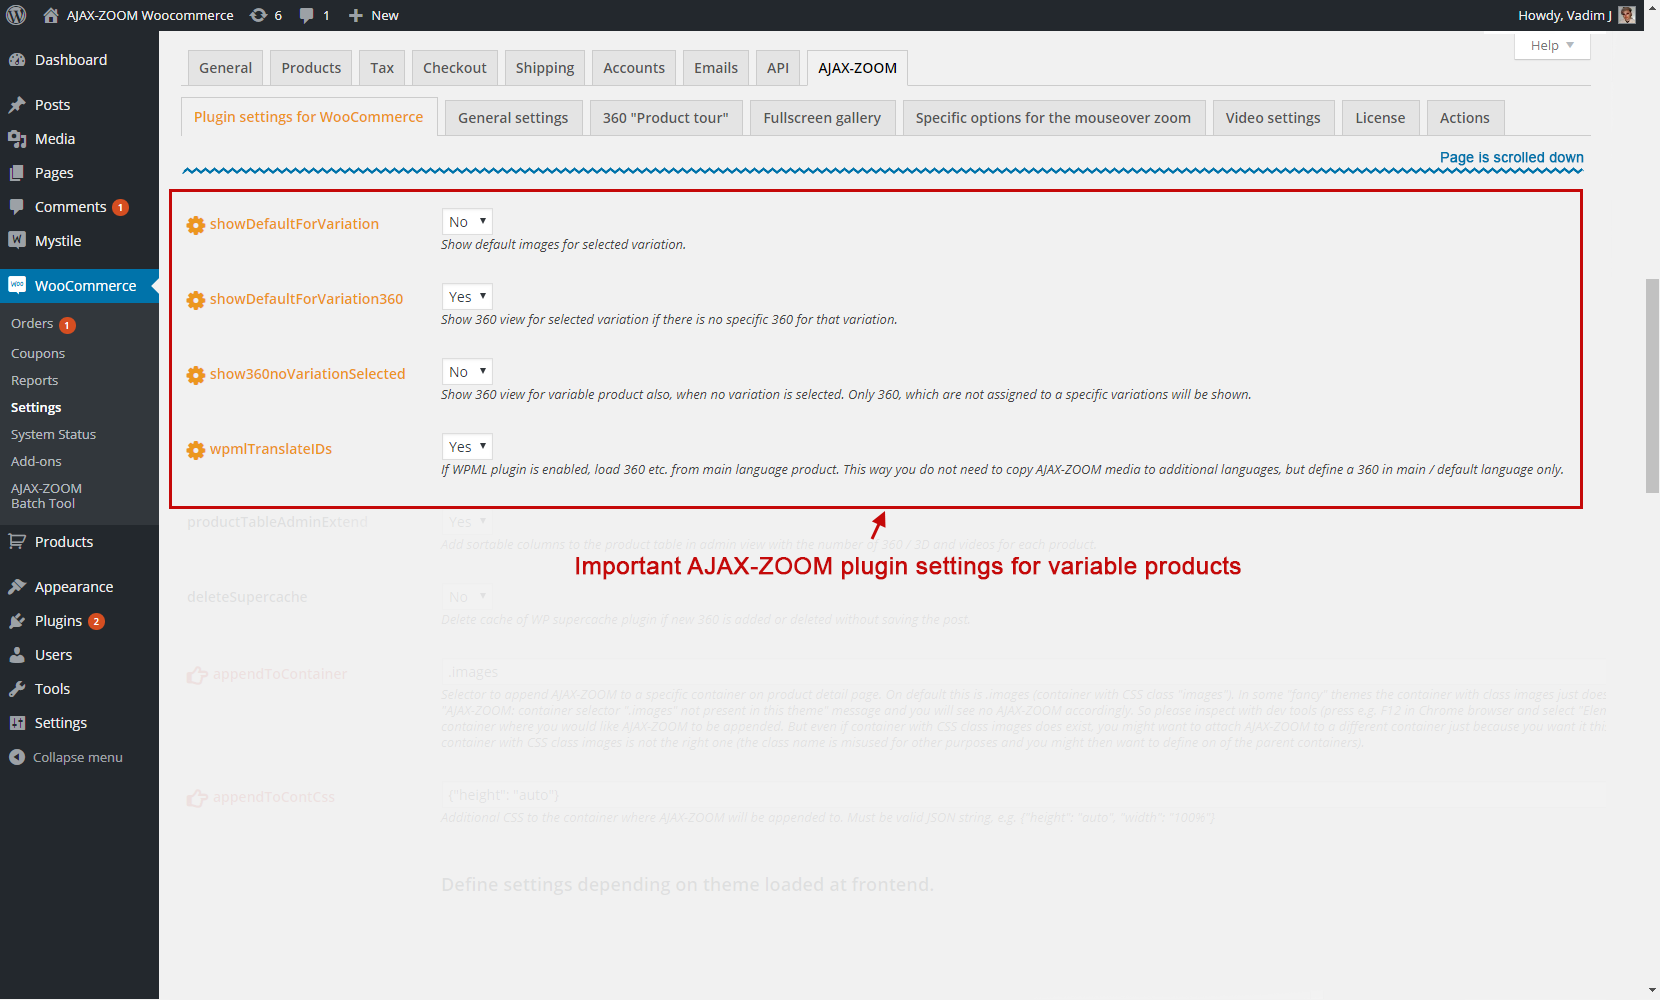1660x1000 pixels.
Task: Open showDefaultForVariation No dropdown
Action: pos(467,221)
